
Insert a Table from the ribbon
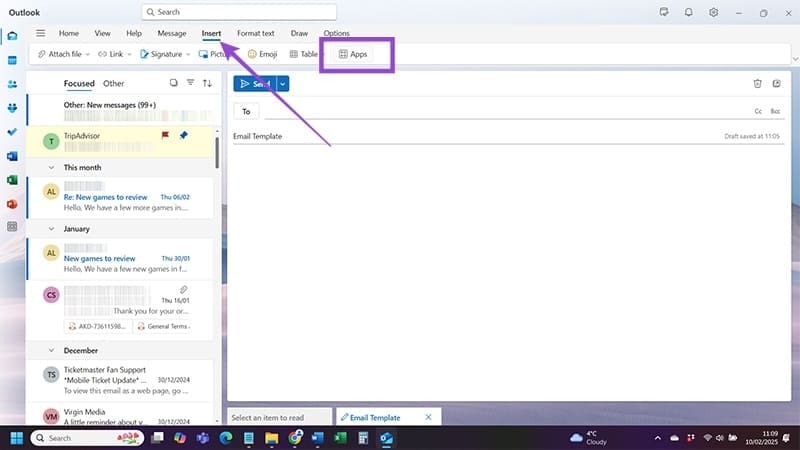pyautogui.click(x=304, y=54)
